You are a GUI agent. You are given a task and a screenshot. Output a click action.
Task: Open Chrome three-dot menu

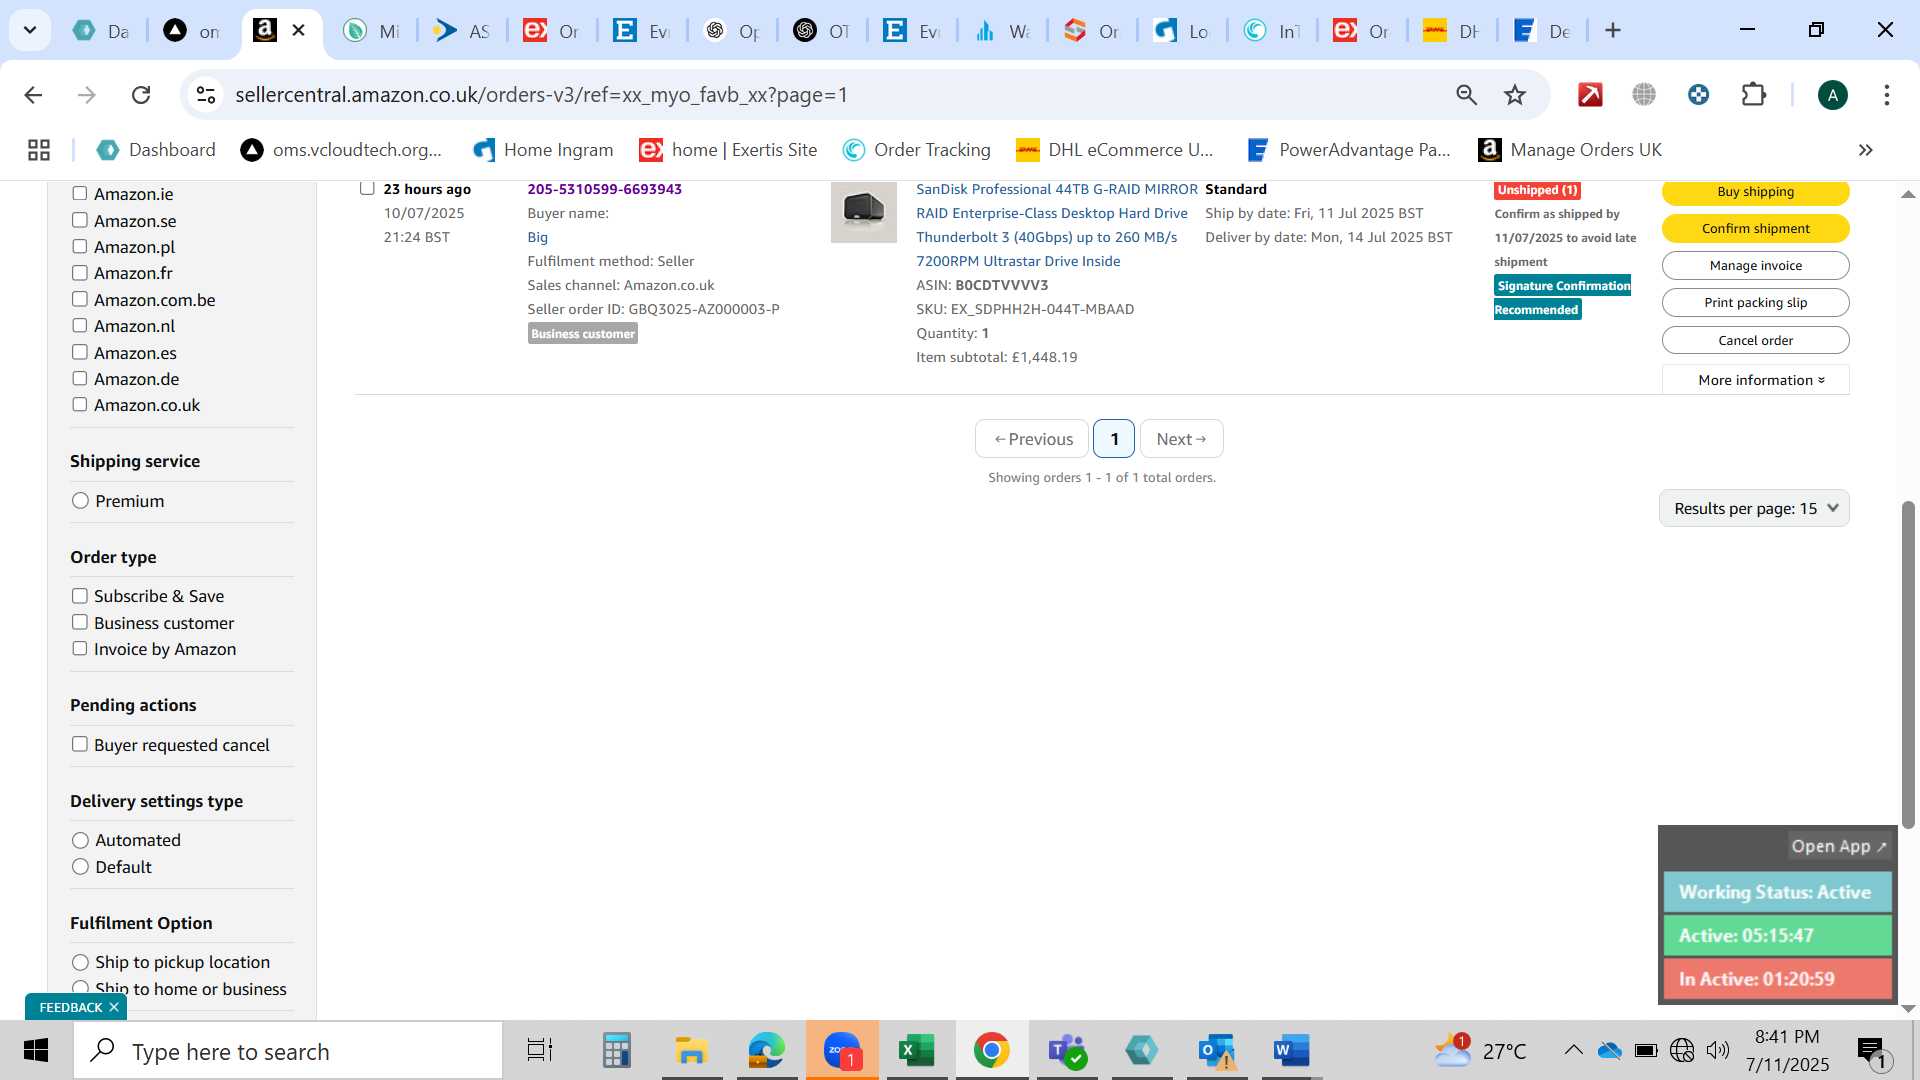tap(1886, 95)
